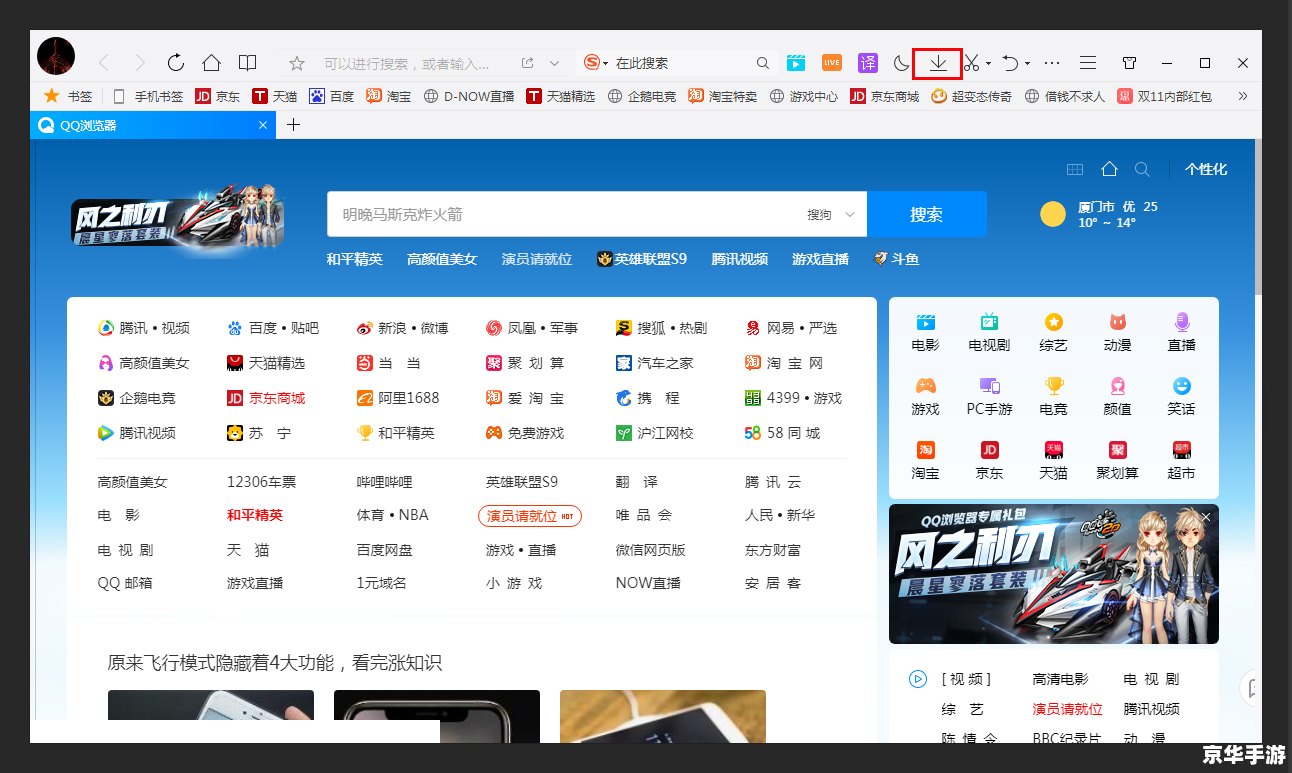Open 电竞 trophy category icon

coord(1053,397)
